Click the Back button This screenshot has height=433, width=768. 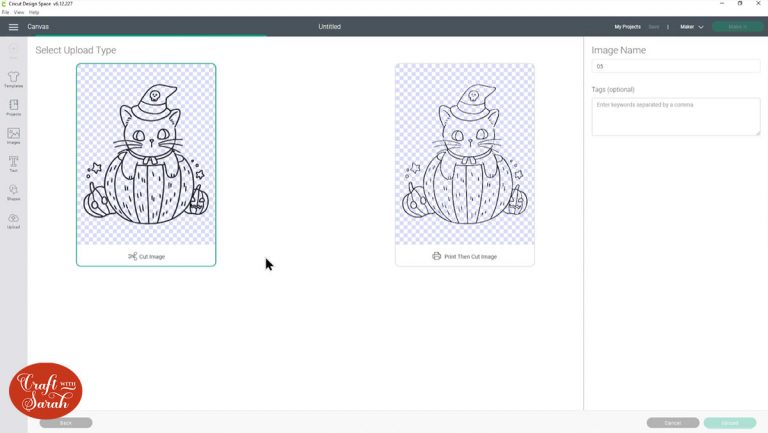[x=66, y=423]
